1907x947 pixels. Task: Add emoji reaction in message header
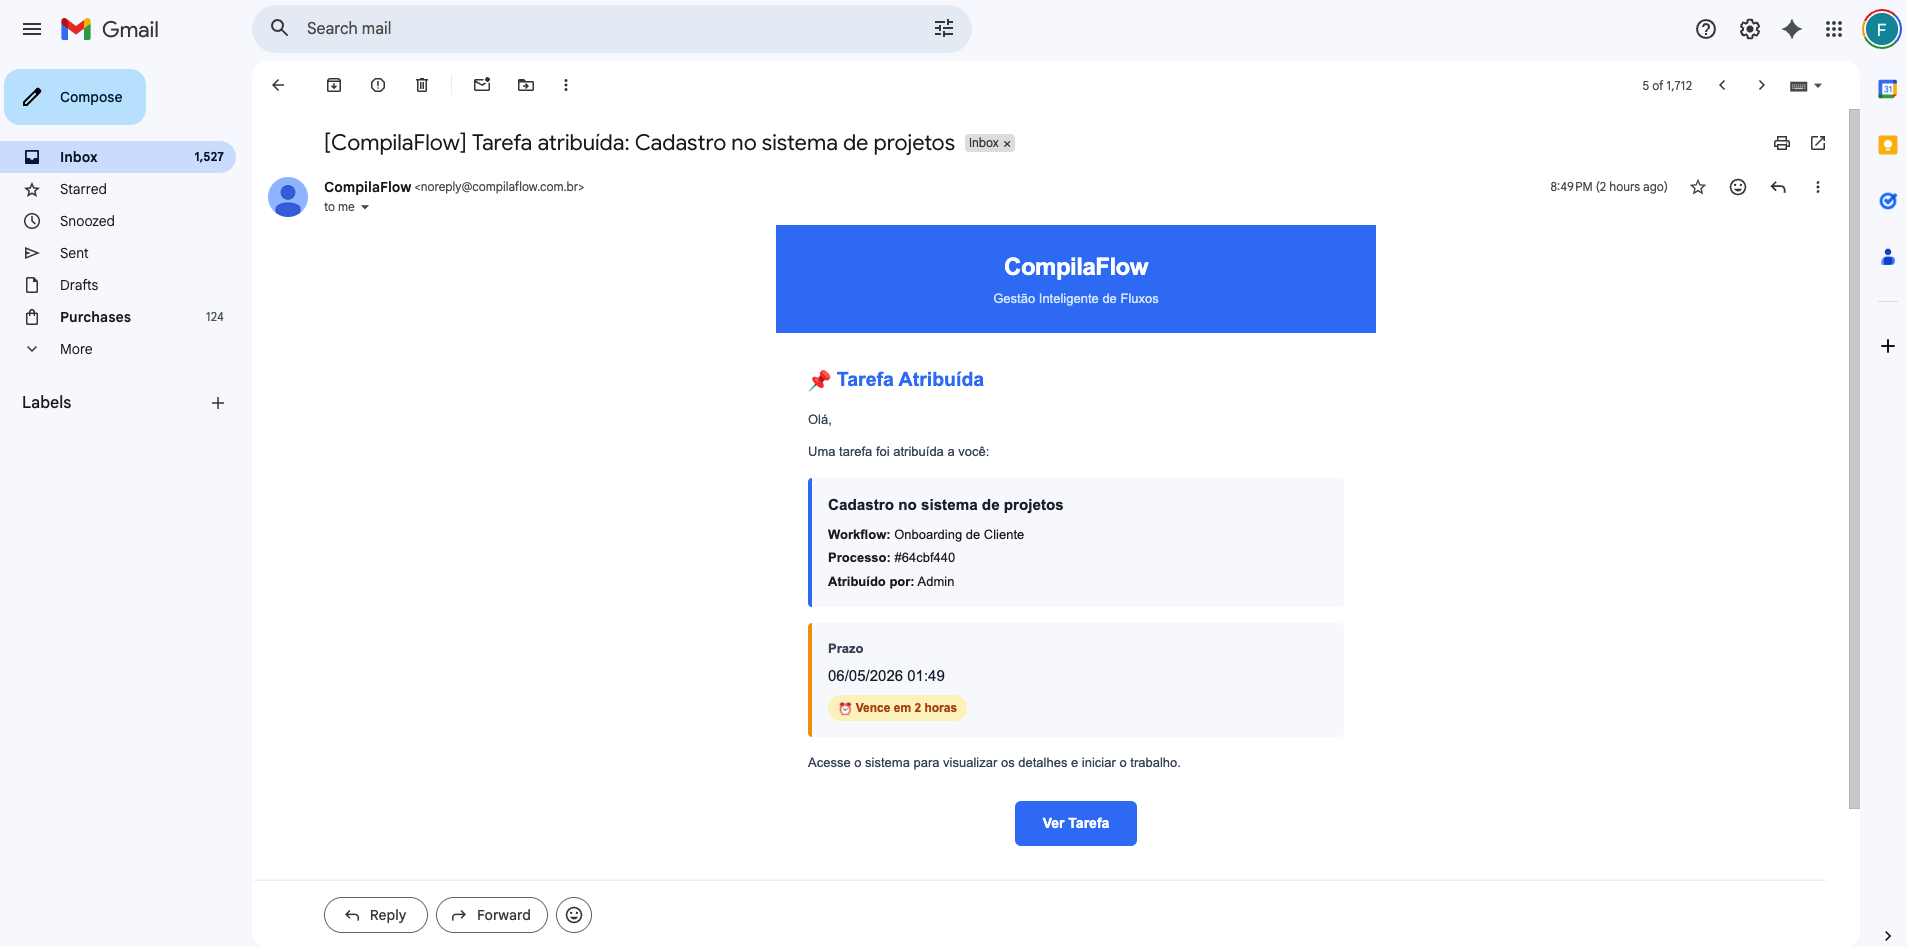click(1738, 187)
